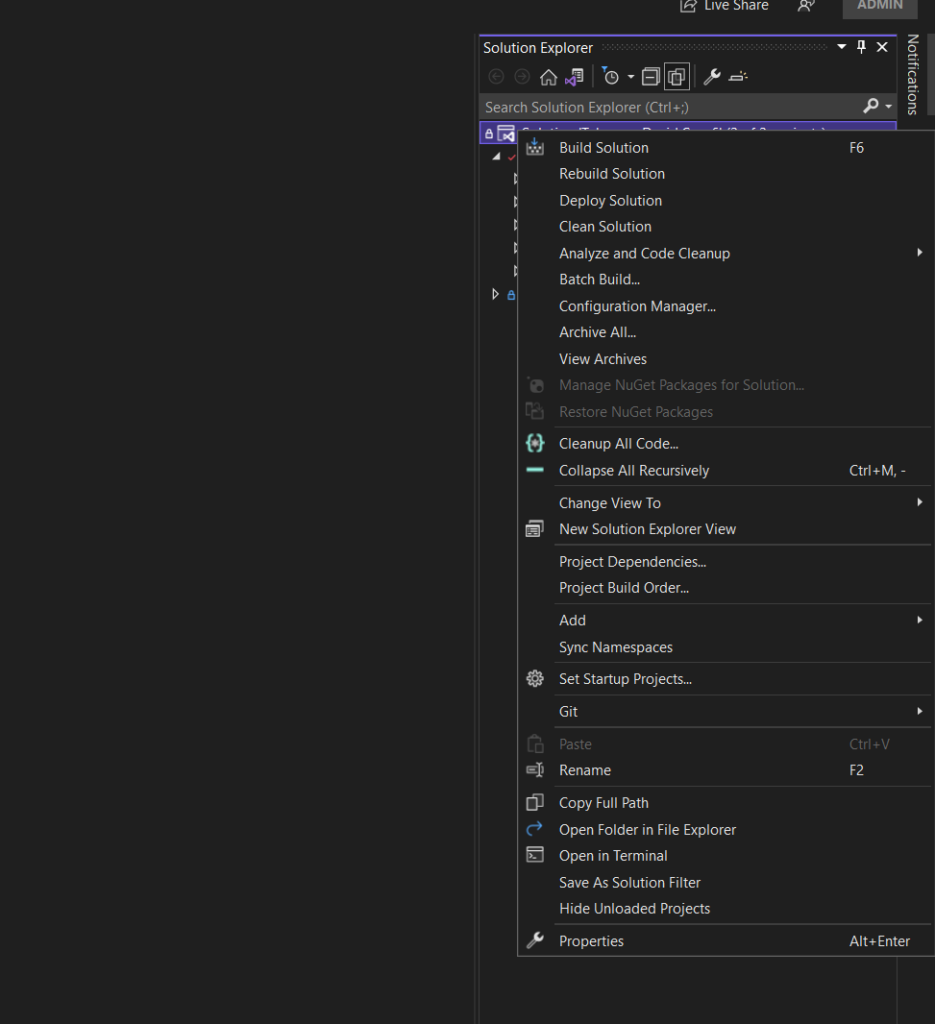Screen dimensions: 935x1024
Task: Select Build Solution from the context menu
Action: click(x=604, y=148)
